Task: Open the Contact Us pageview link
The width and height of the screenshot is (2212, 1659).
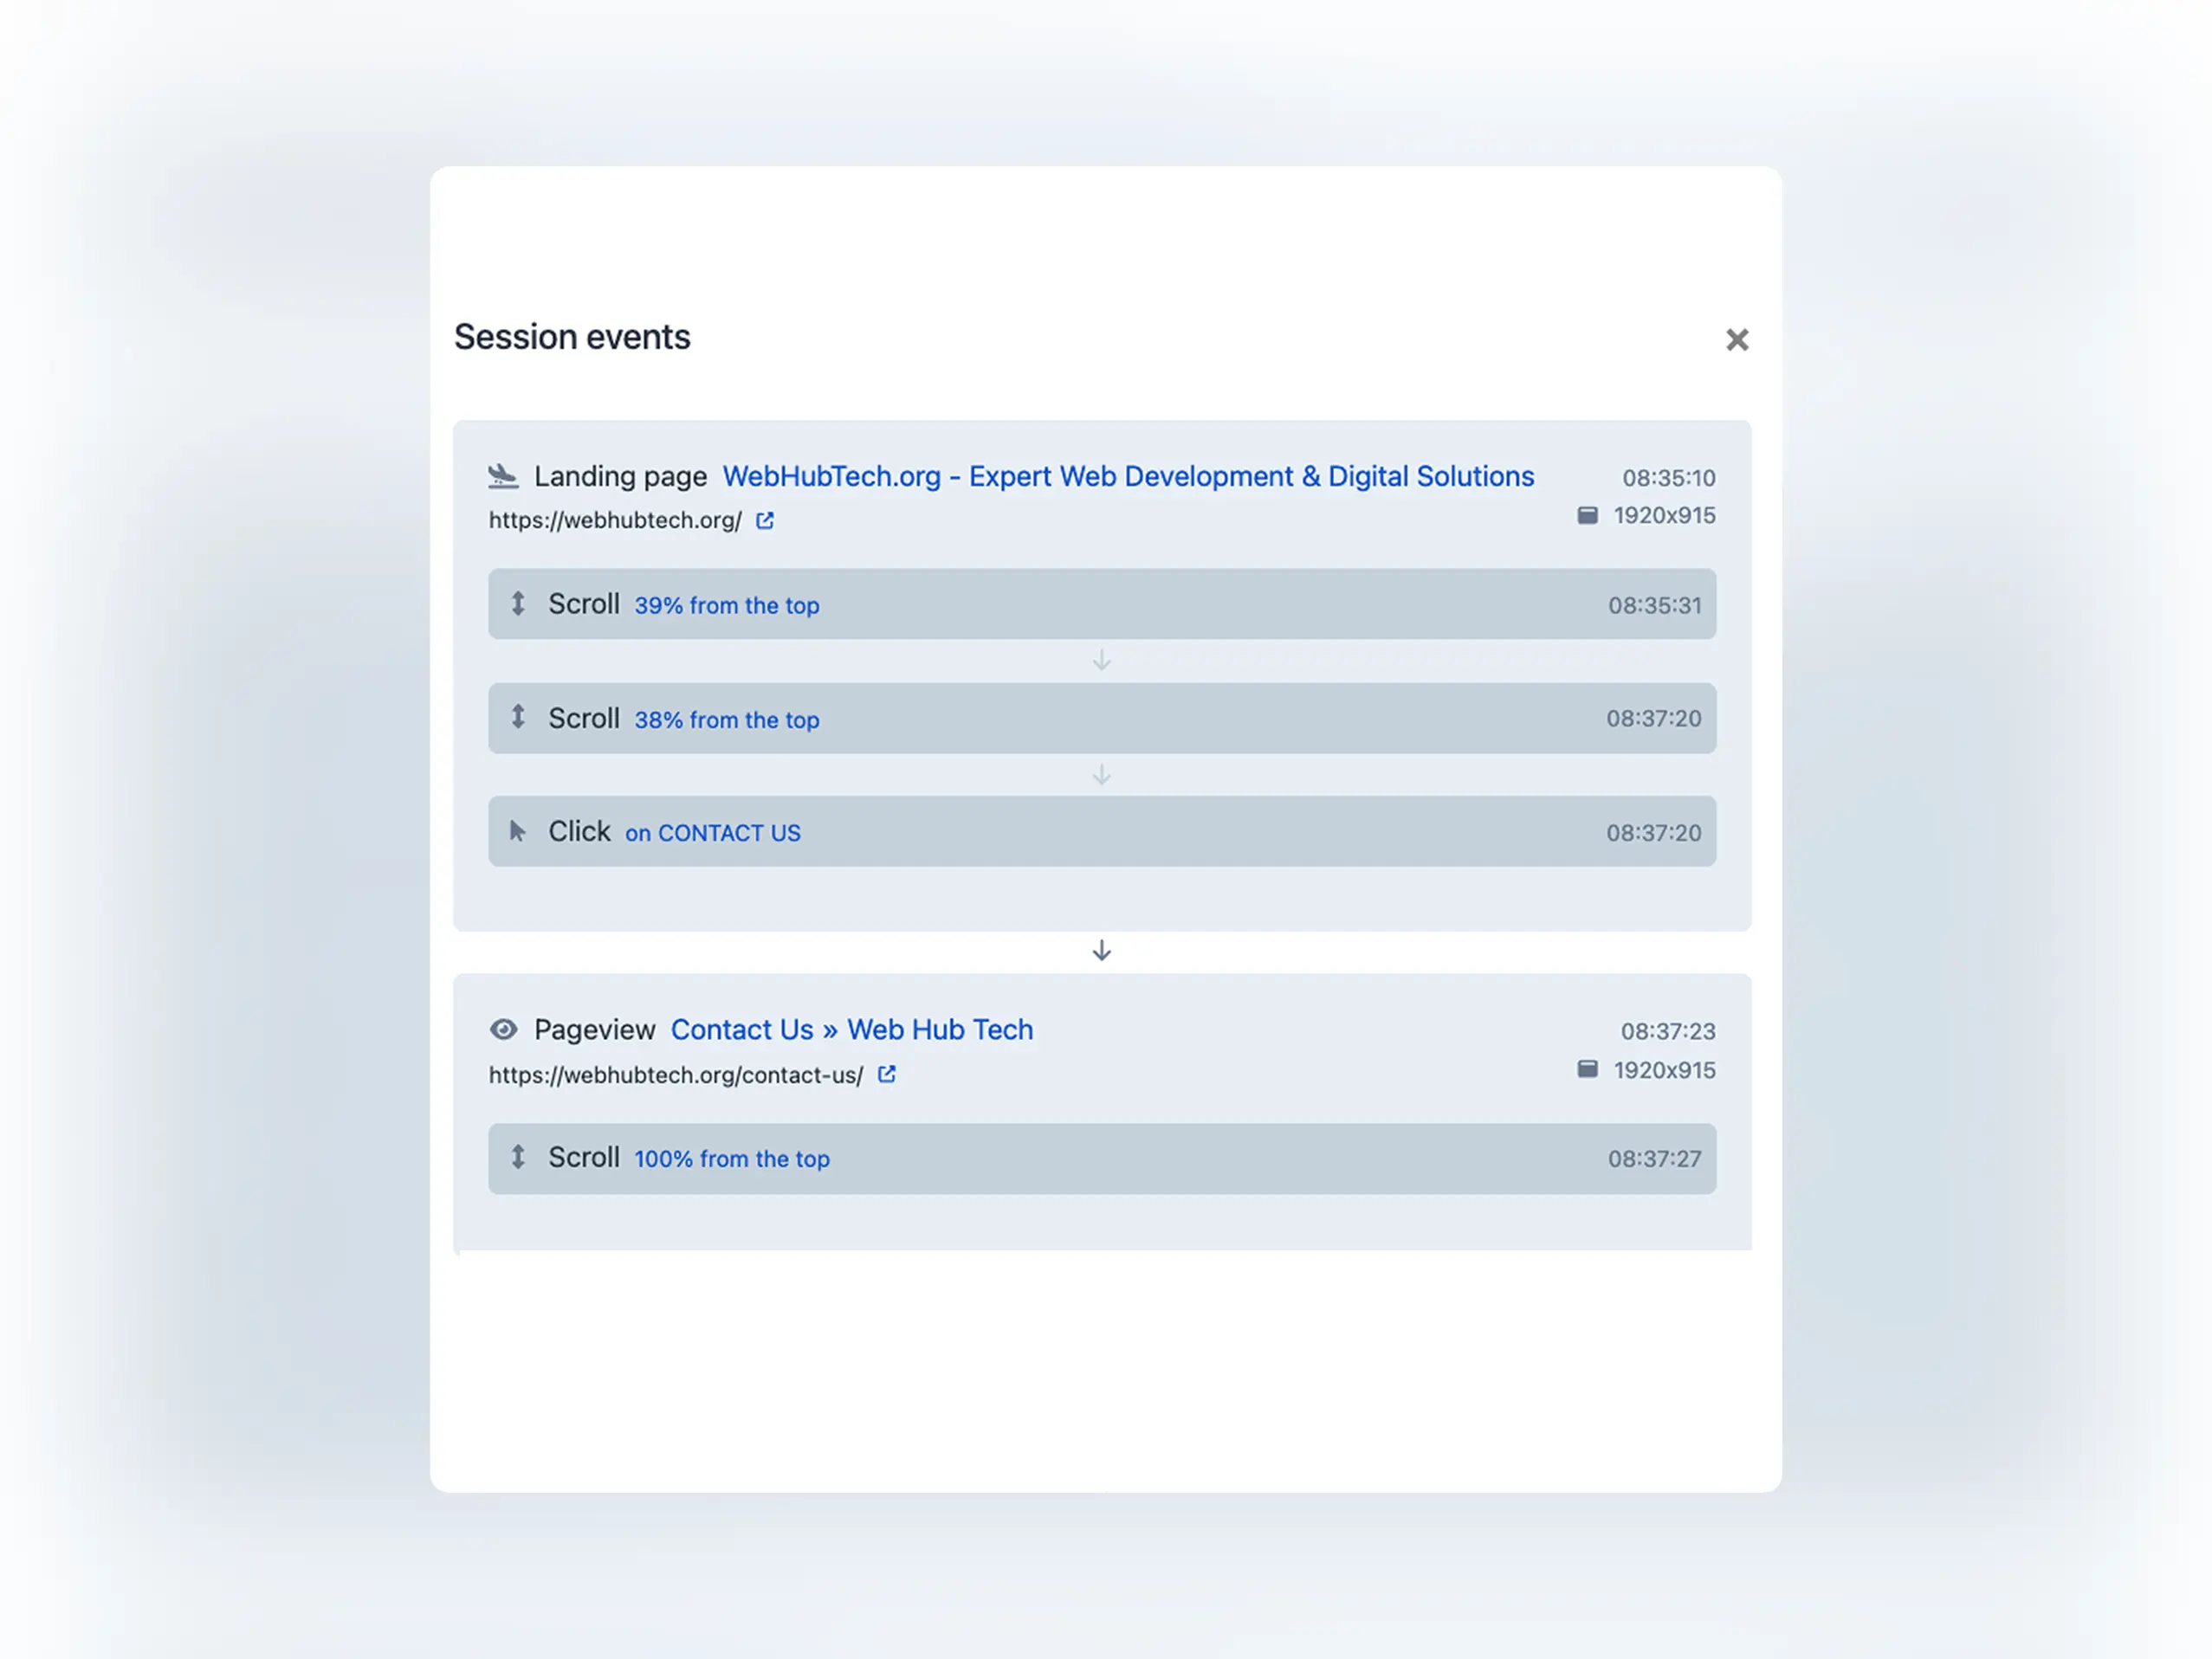Action: coord(851,1029)
